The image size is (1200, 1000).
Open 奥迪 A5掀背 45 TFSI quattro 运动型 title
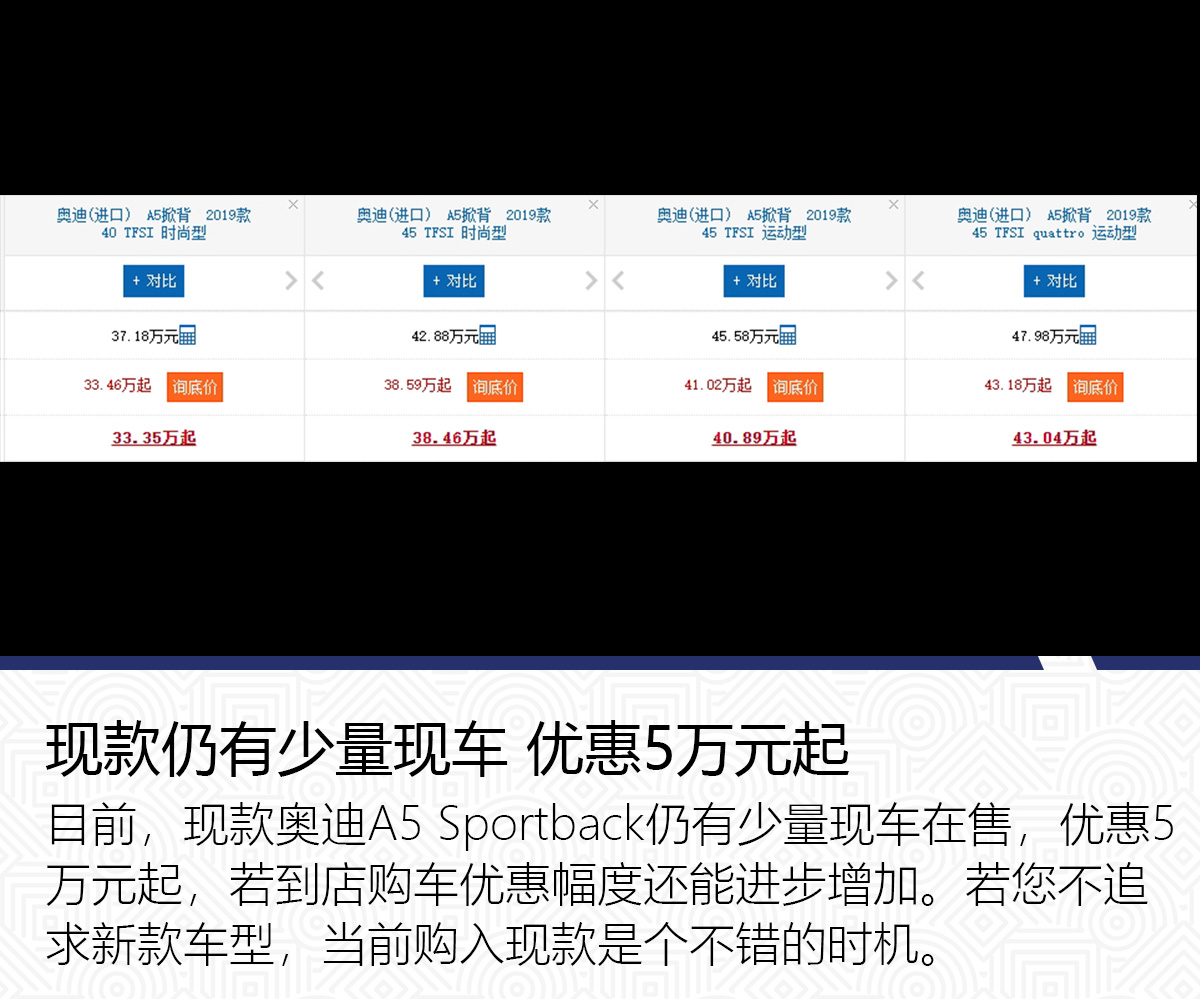pyautogui.click(x=1054, y=224)
